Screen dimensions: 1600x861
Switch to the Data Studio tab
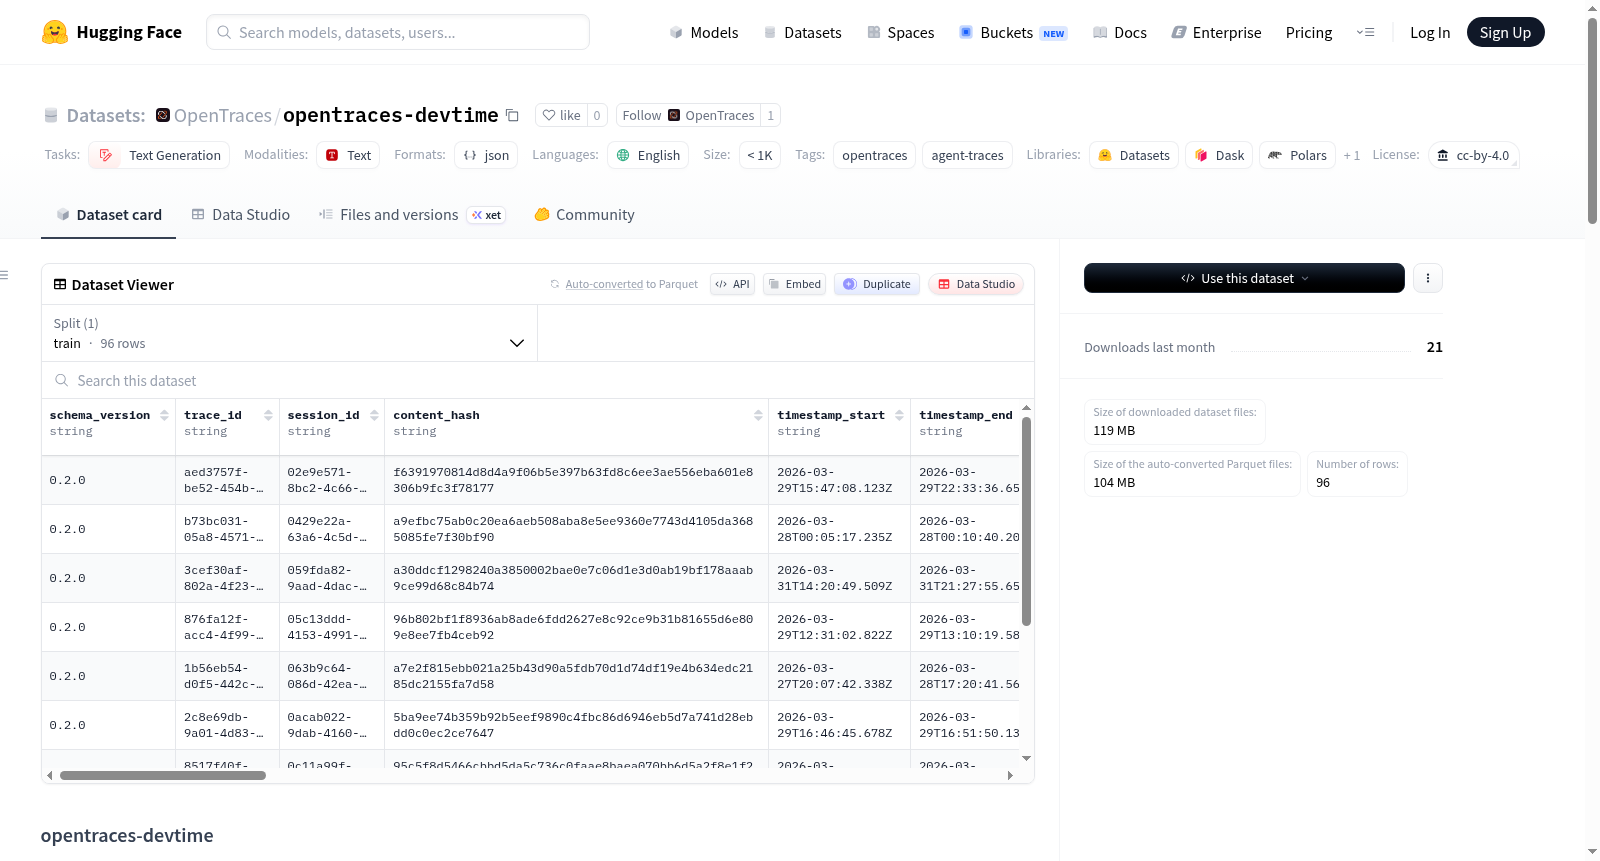240,214
